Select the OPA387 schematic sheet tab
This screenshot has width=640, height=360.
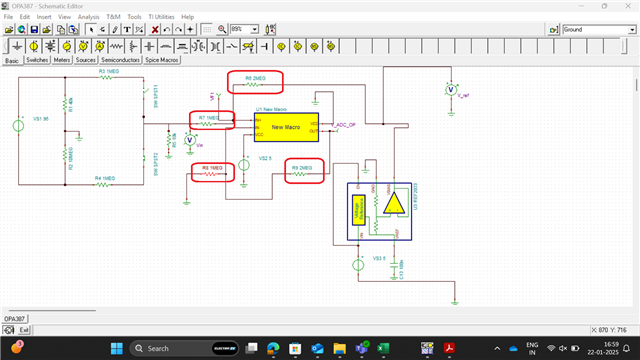pyautogui.click(x=15, y=319)
